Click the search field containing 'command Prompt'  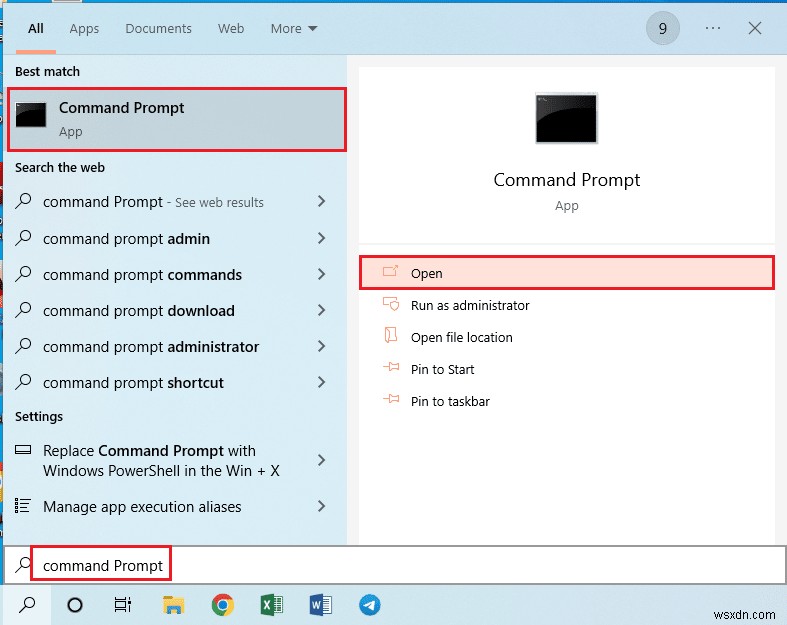point(395,565)
